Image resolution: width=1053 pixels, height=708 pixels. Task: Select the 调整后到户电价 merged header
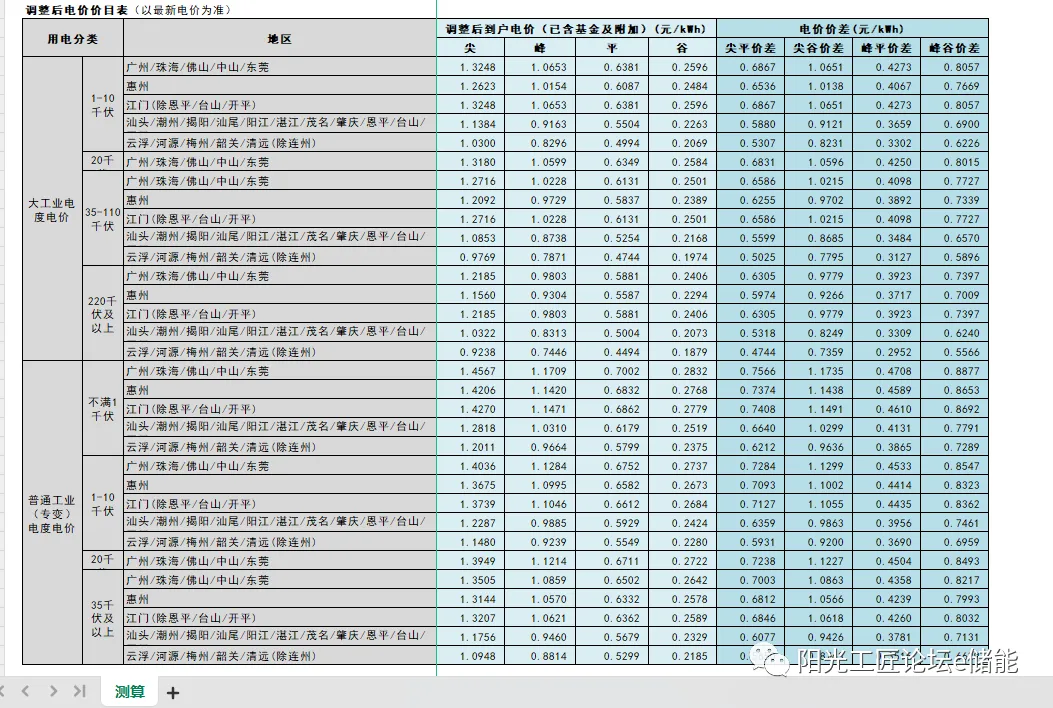pos(576,29)
